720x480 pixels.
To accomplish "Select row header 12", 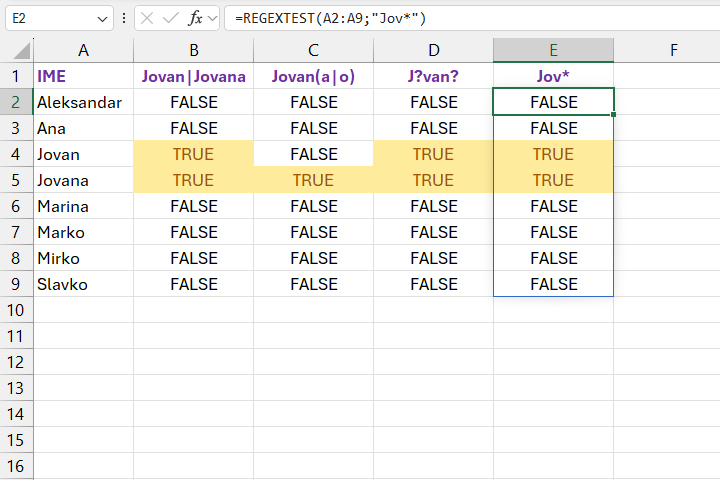I will [16, 362].
